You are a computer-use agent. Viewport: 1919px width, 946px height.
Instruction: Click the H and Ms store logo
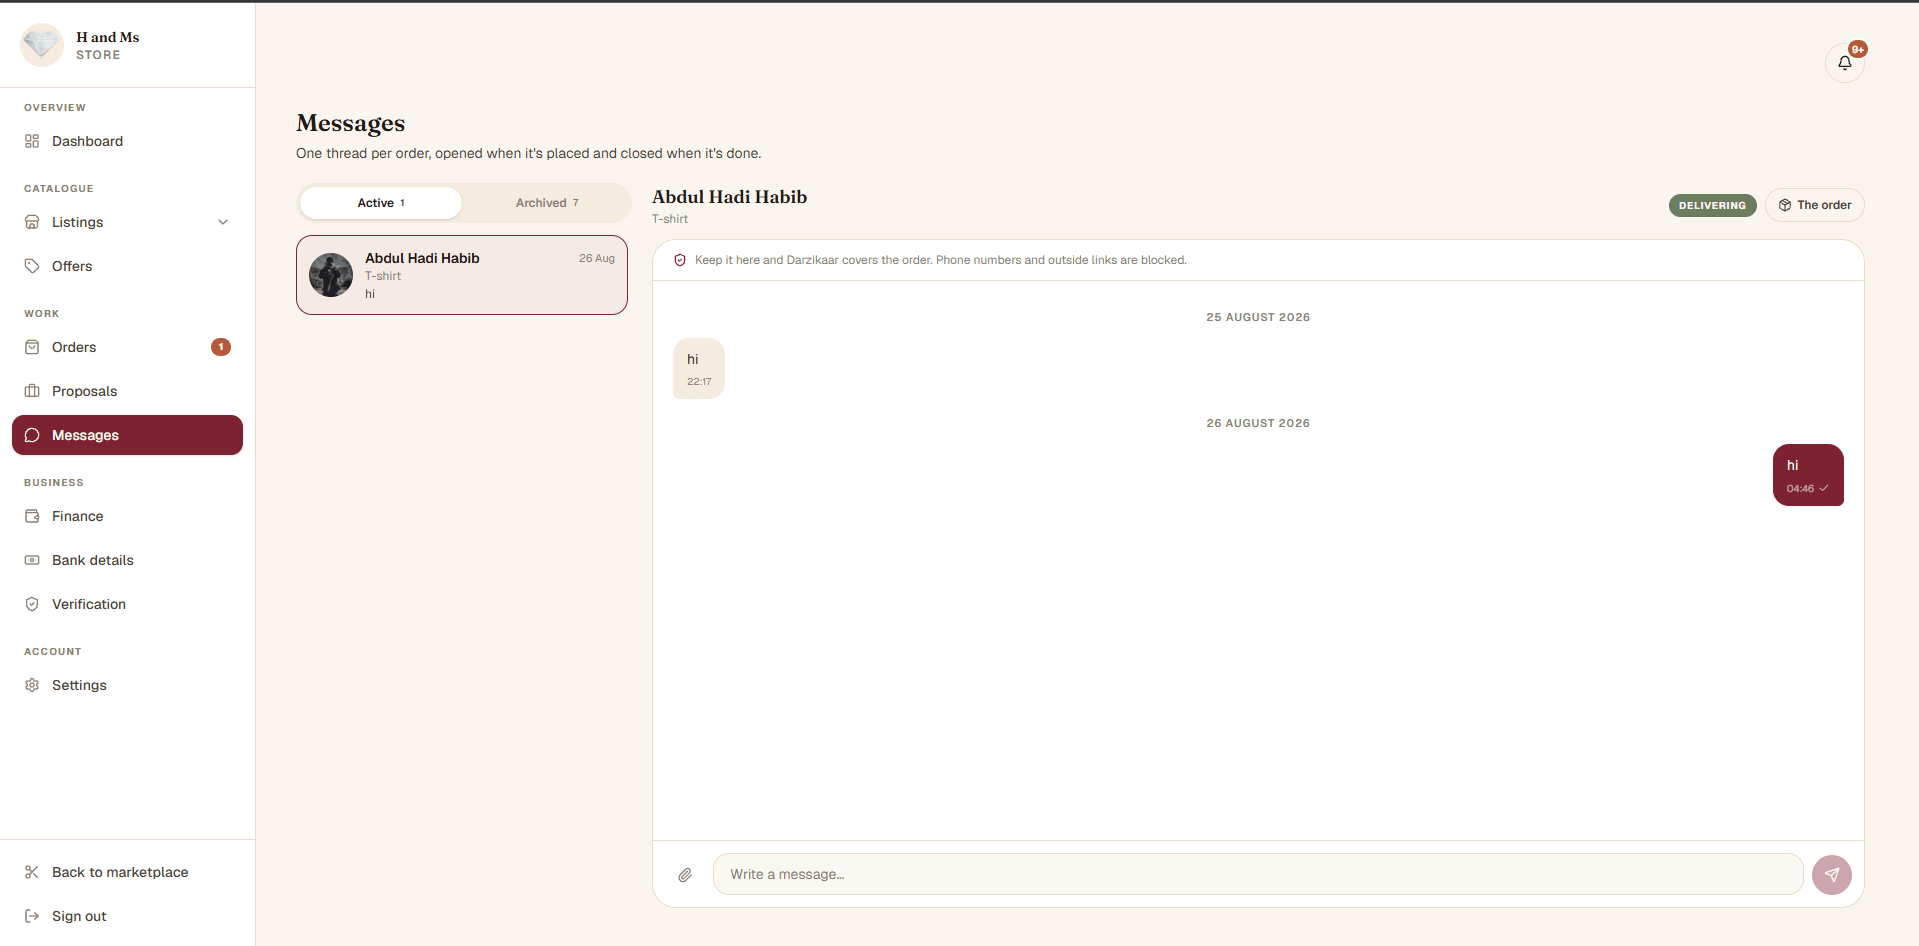click(42, 45)
